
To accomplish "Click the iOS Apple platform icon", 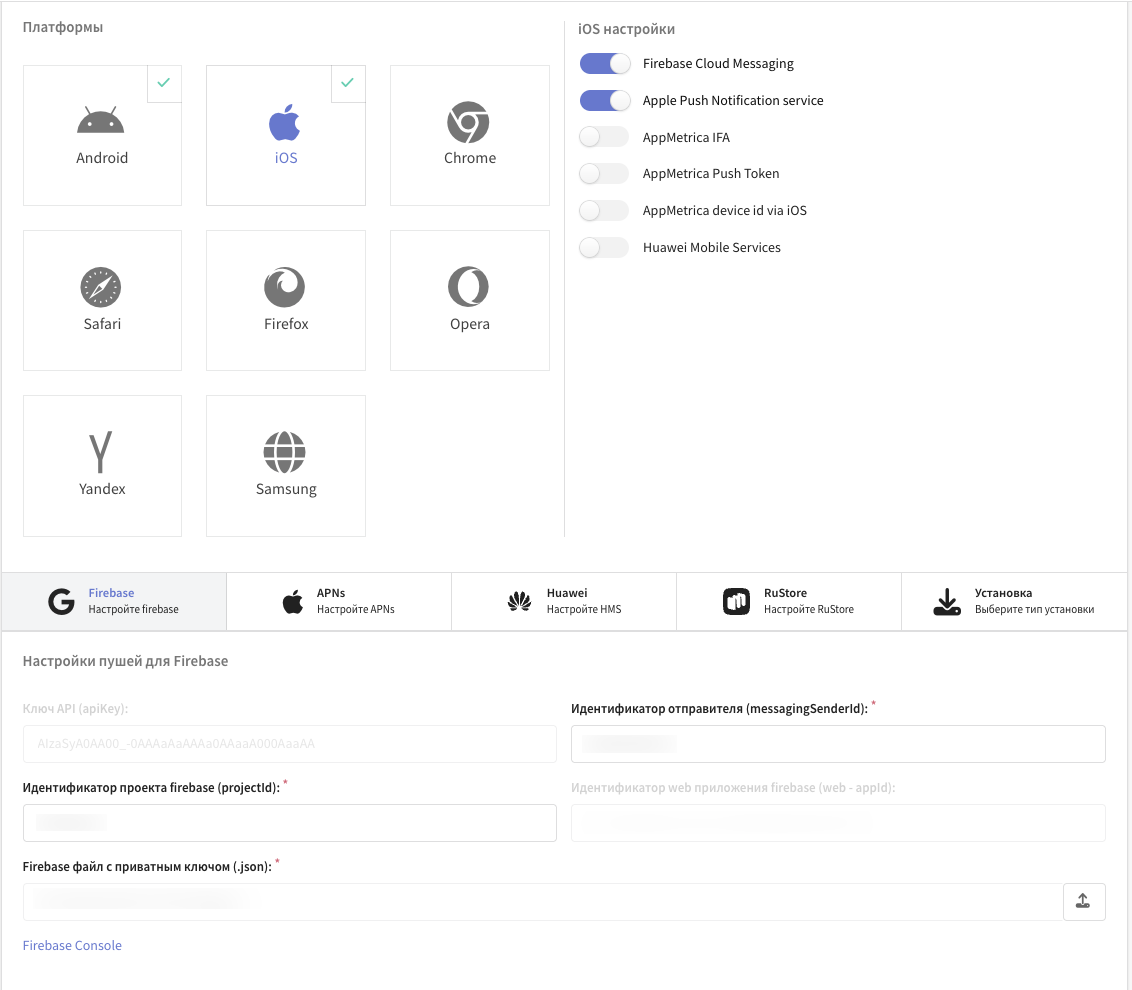I will [285, 123].
